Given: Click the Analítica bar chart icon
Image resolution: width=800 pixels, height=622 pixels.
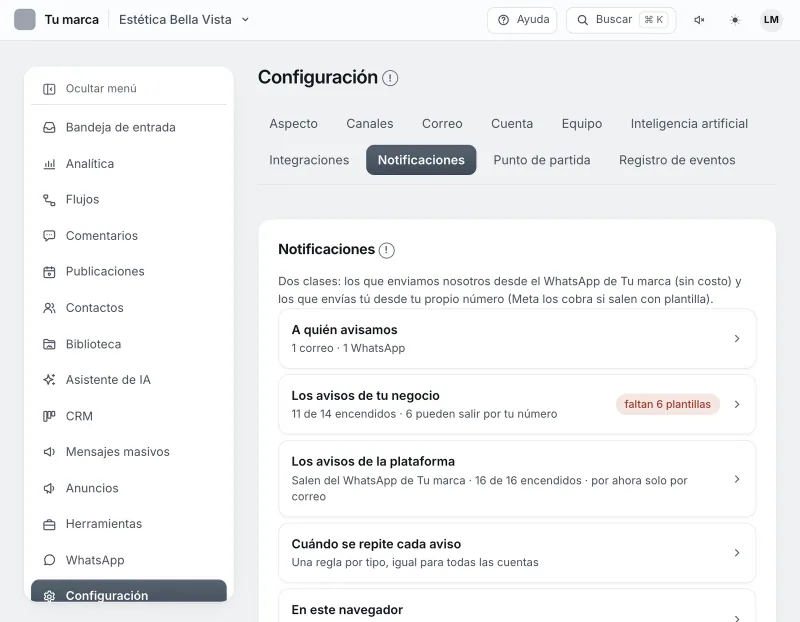Looking at the screenshot, I should click(49, 164).
